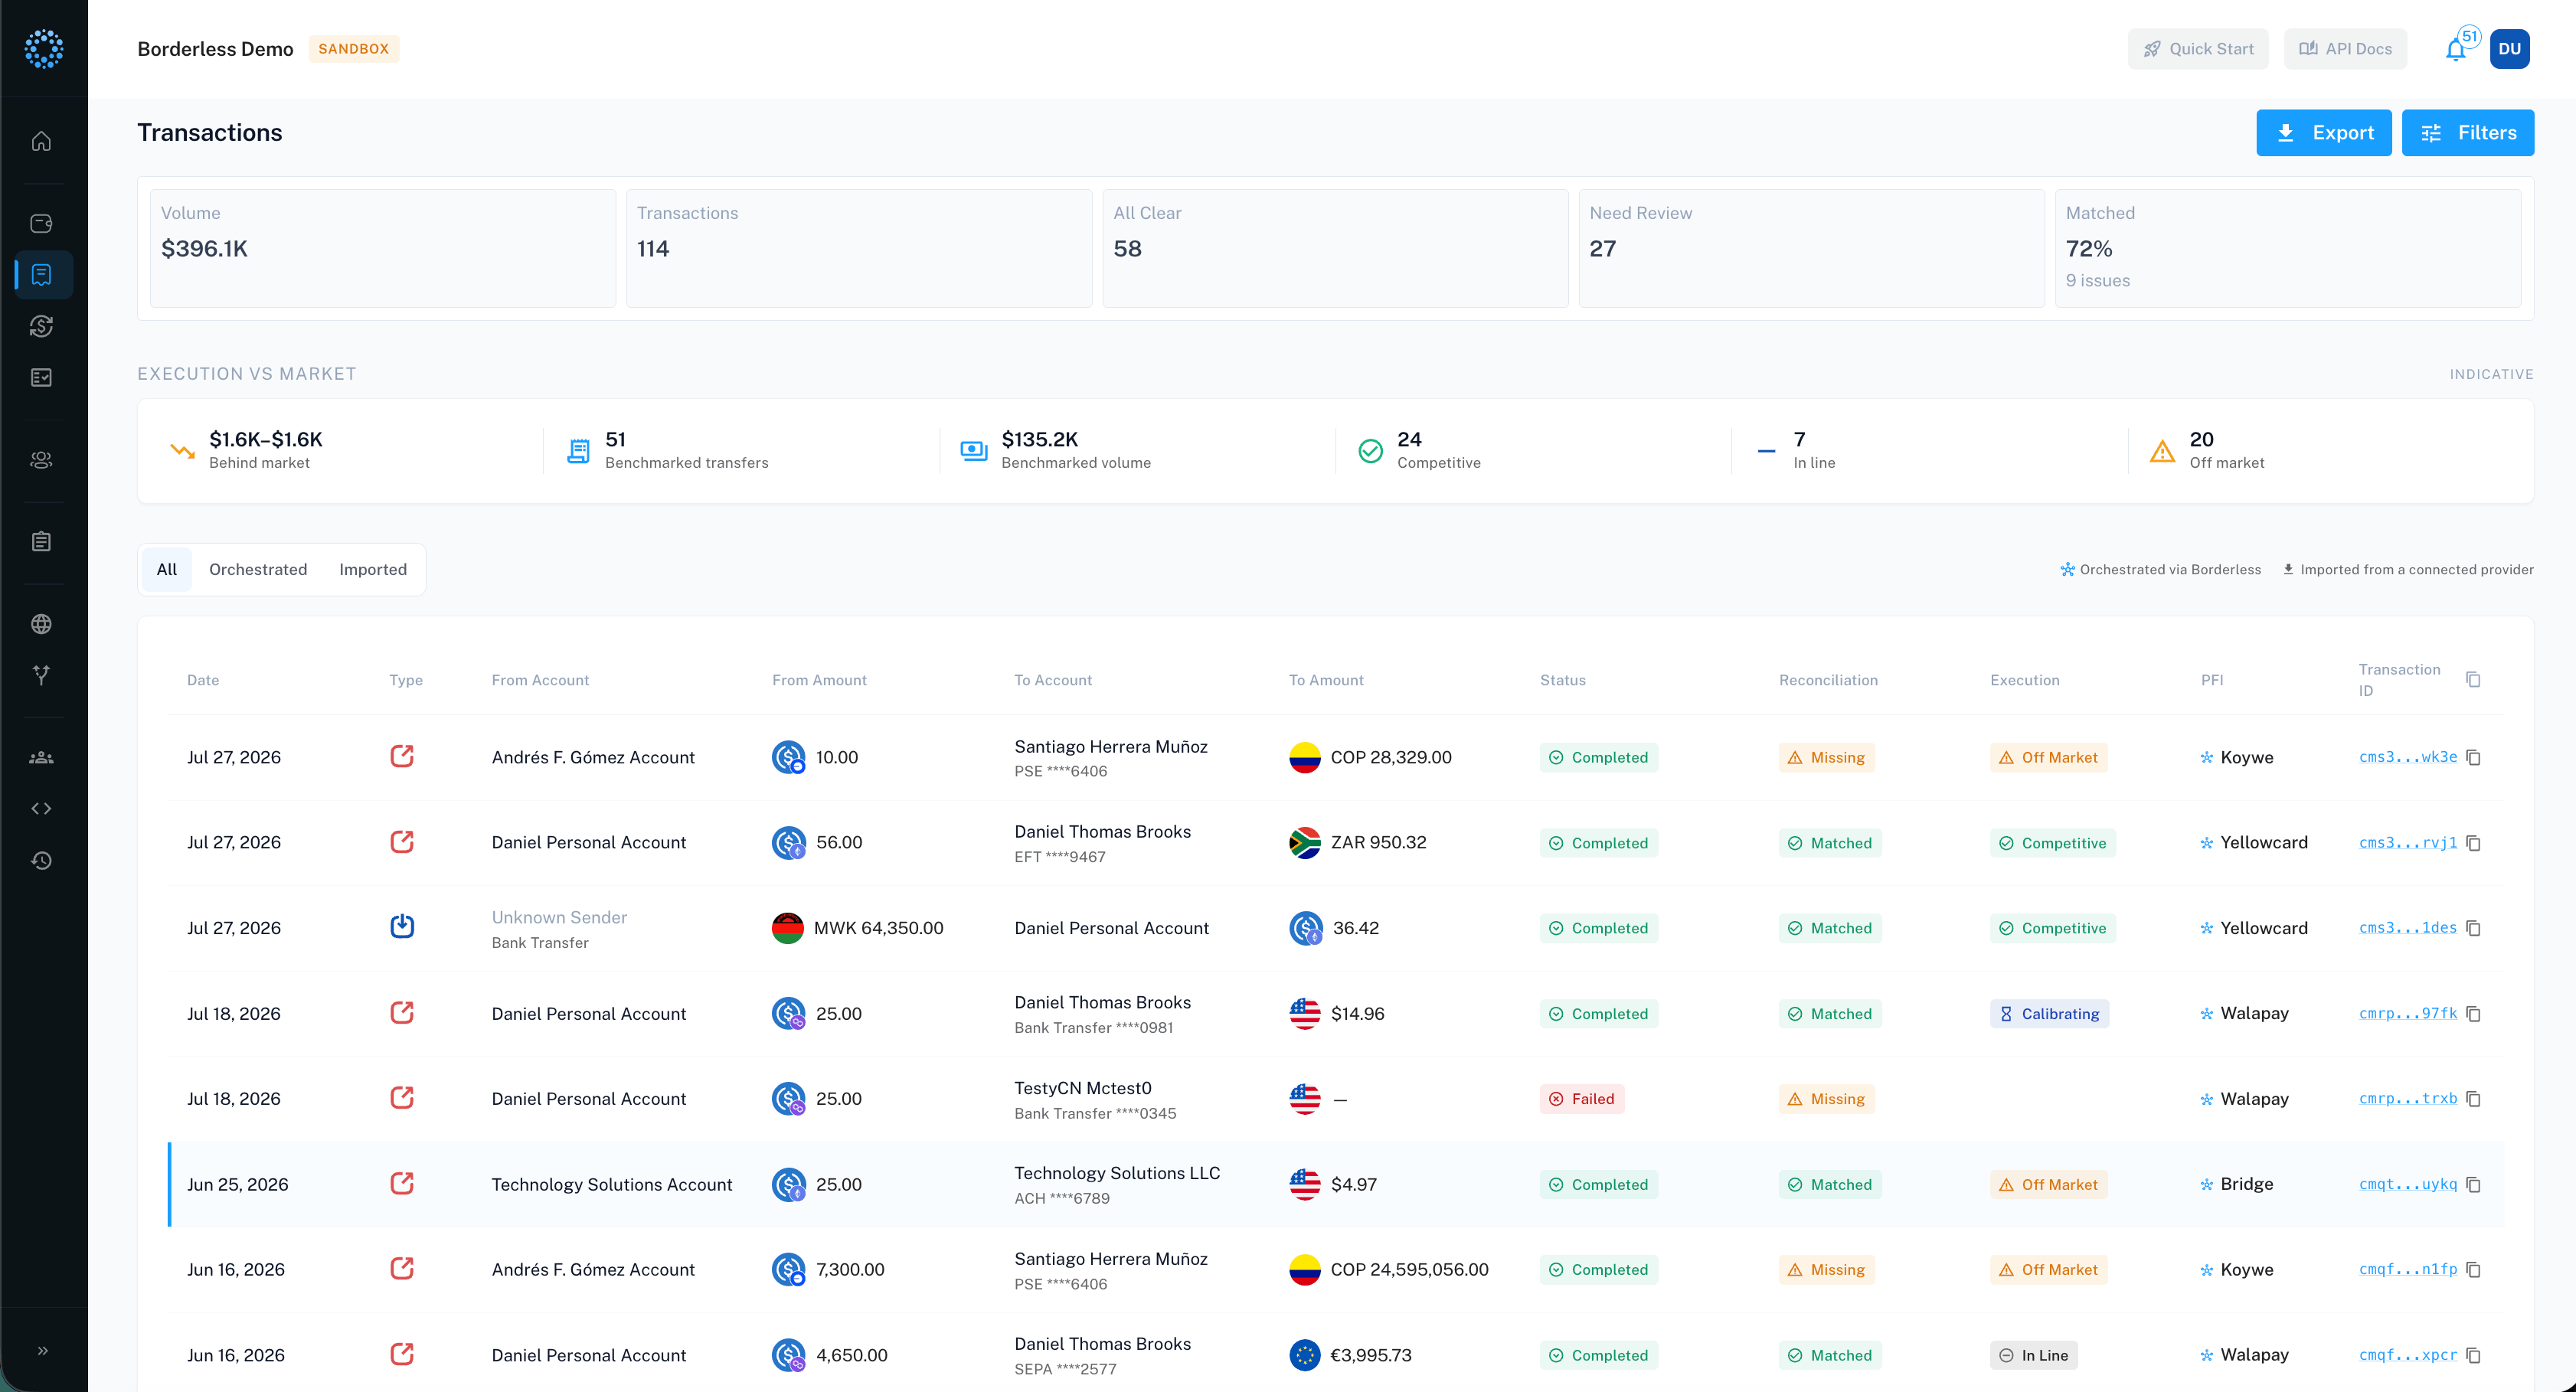Click the Export button
Image resolution: width=2576 pixels, height=1392 pixels.
pyautogui.click(x=2323, y=133)
